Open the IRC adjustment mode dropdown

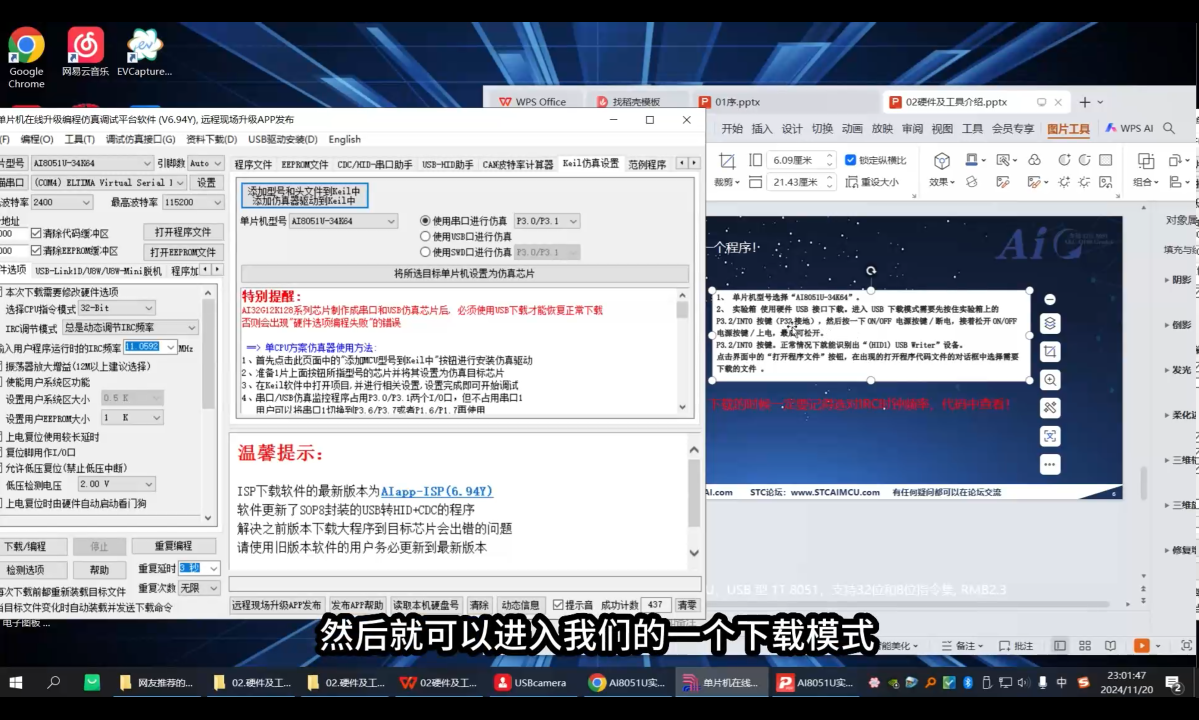130,327
